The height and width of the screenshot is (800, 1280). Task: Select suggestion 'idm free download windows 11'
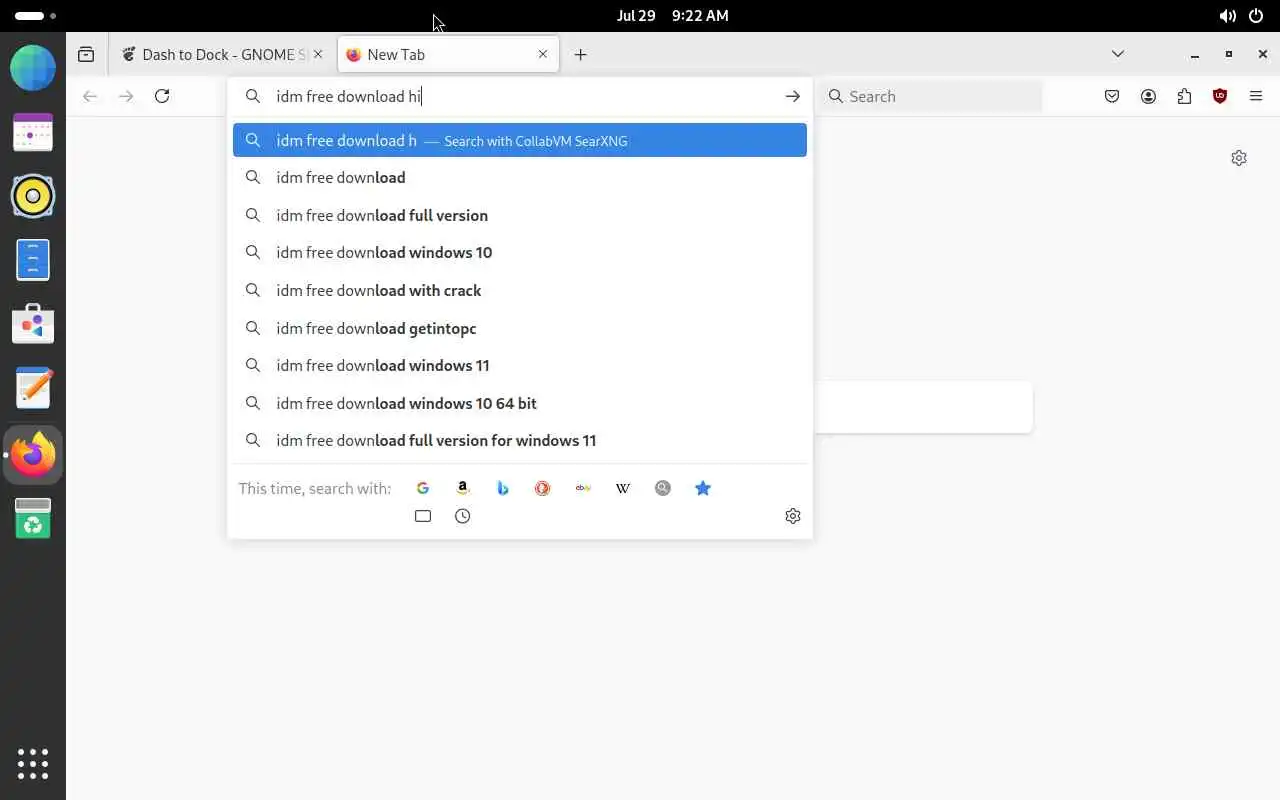point(520,365)
